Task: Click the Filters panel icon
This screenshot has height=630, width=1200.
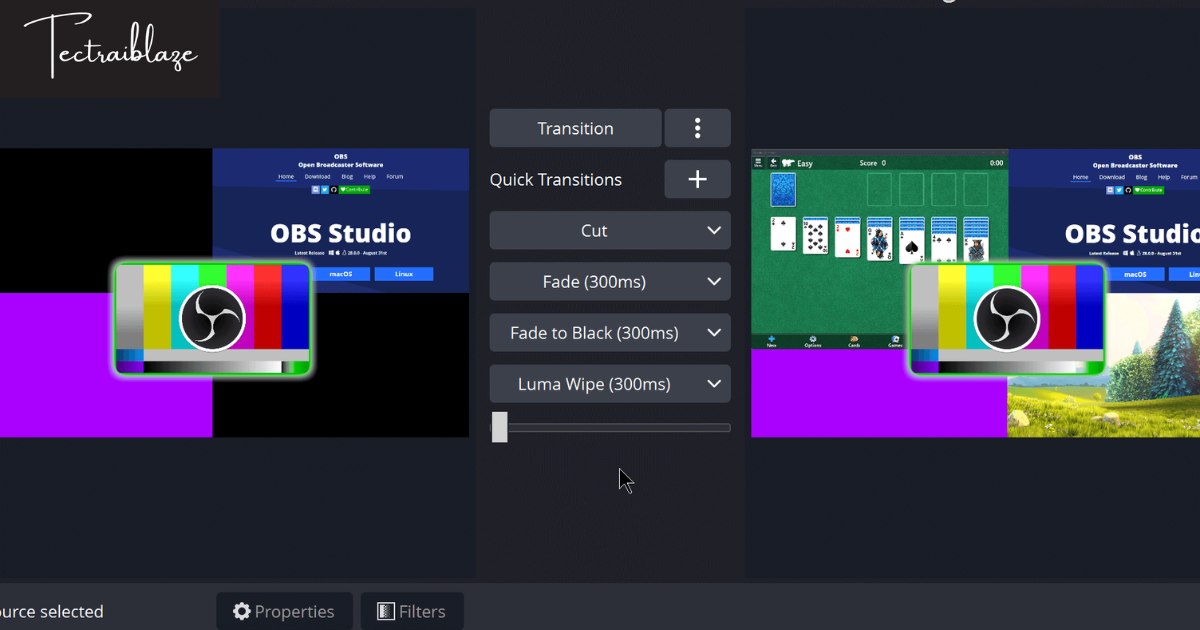Action: pyautogui.click(x=385, y=611)
